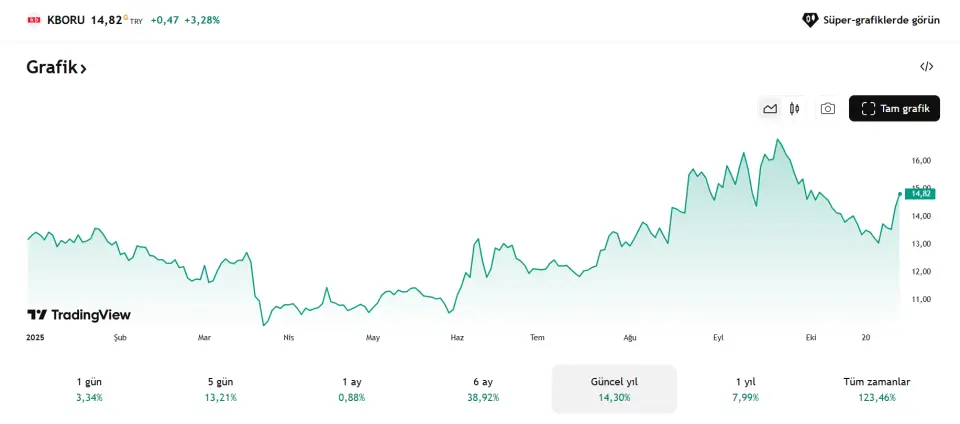Choose the 1 ay range tab

352,389
